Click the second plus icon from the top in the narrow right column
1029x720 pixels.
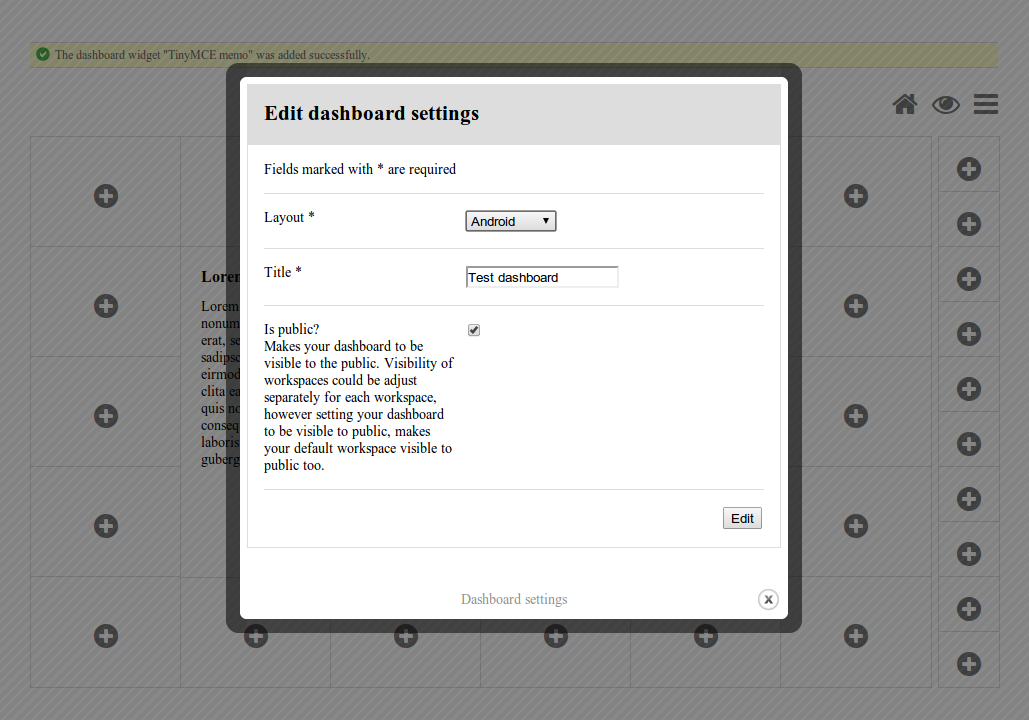coord(968,224)
